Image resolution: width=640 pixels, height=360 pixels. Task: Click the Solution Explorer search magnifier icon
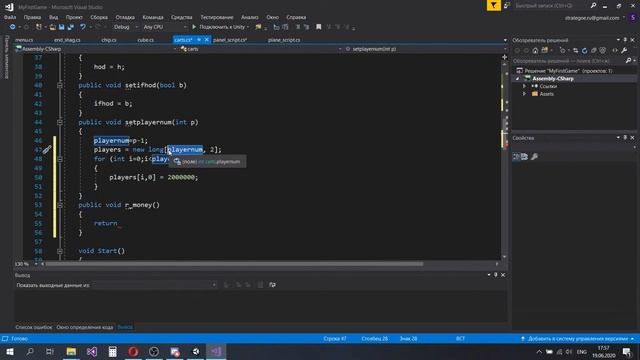coord(628,61)
